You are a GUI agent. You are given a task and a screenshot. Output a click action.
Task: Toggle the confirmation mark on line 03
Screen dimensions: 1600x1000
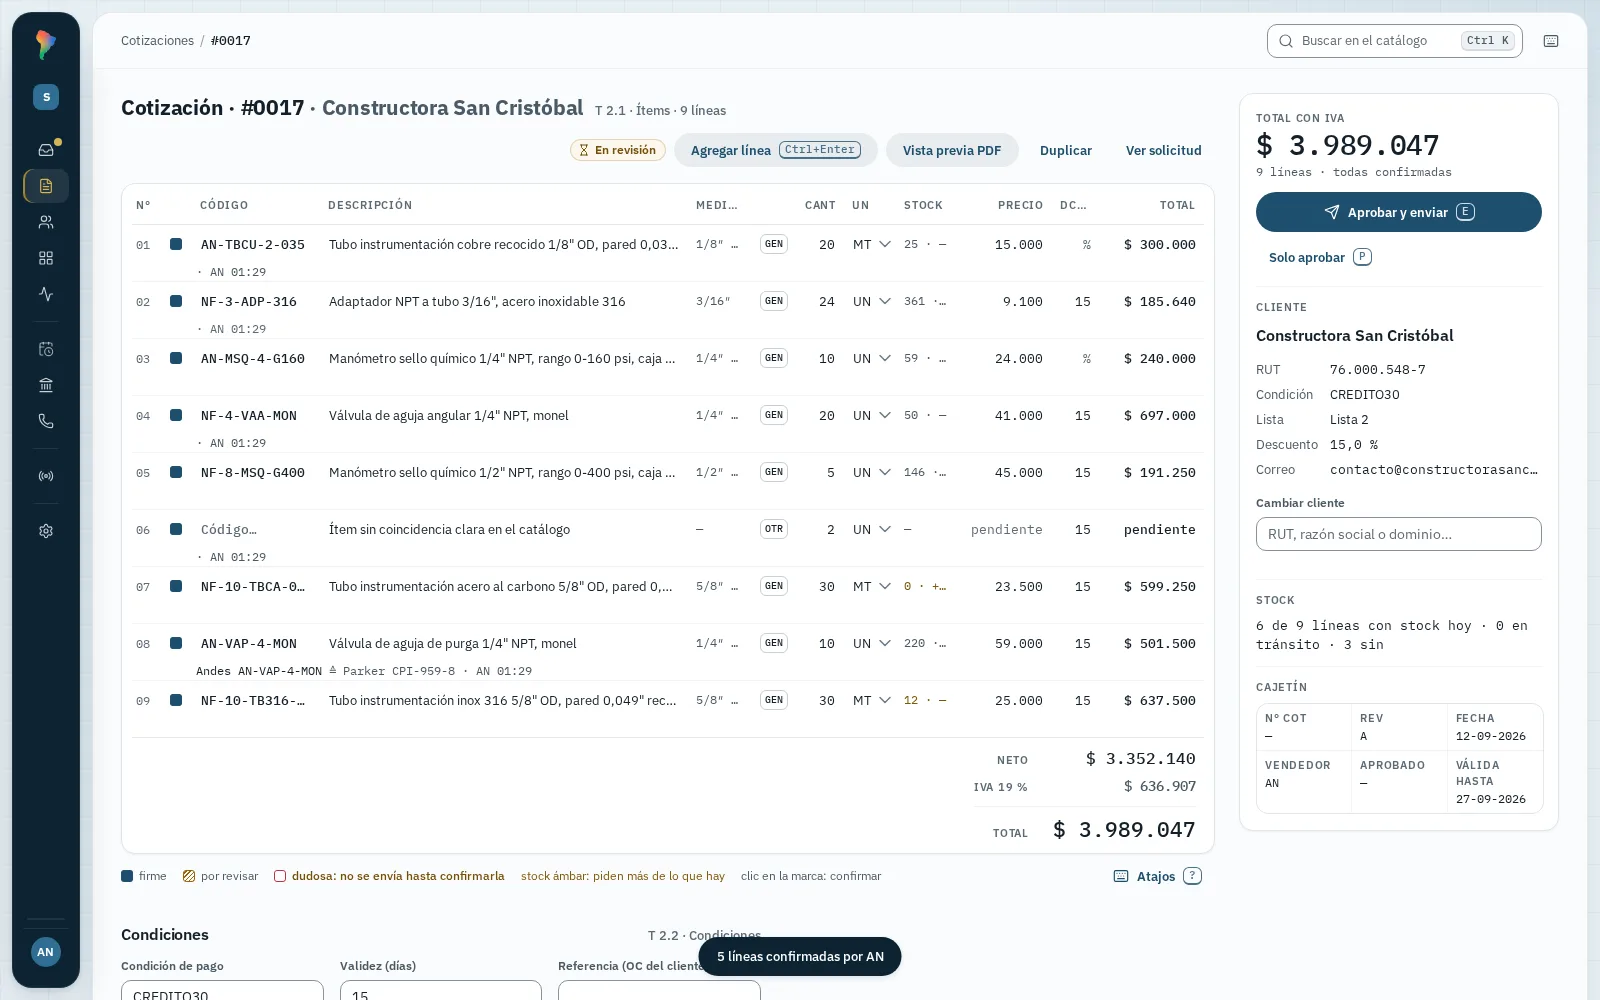176,358
